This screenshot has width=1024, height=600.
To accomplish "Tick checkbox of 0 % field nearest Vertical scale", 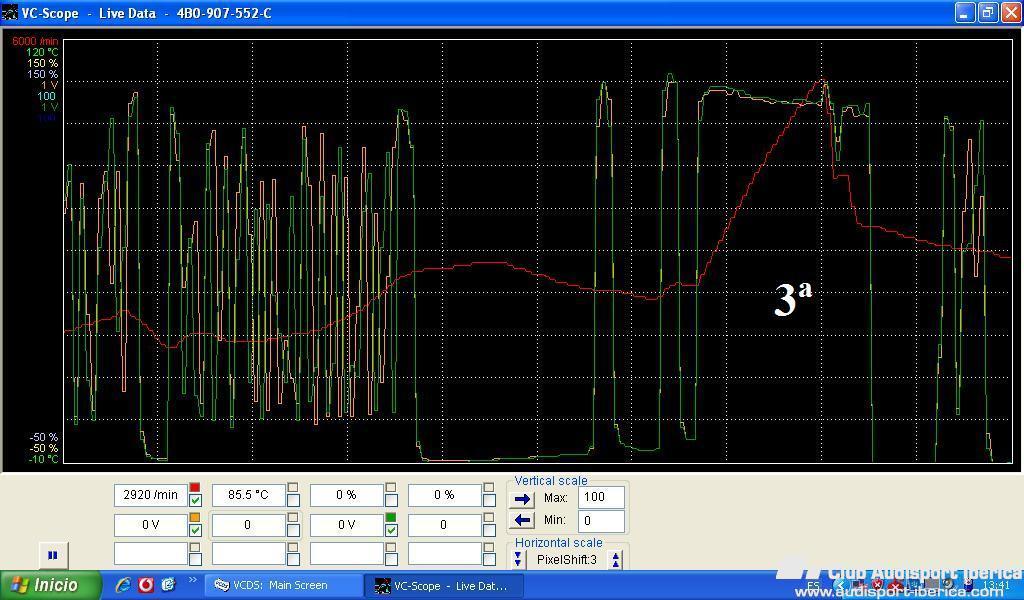I will [x=489, y=501].
